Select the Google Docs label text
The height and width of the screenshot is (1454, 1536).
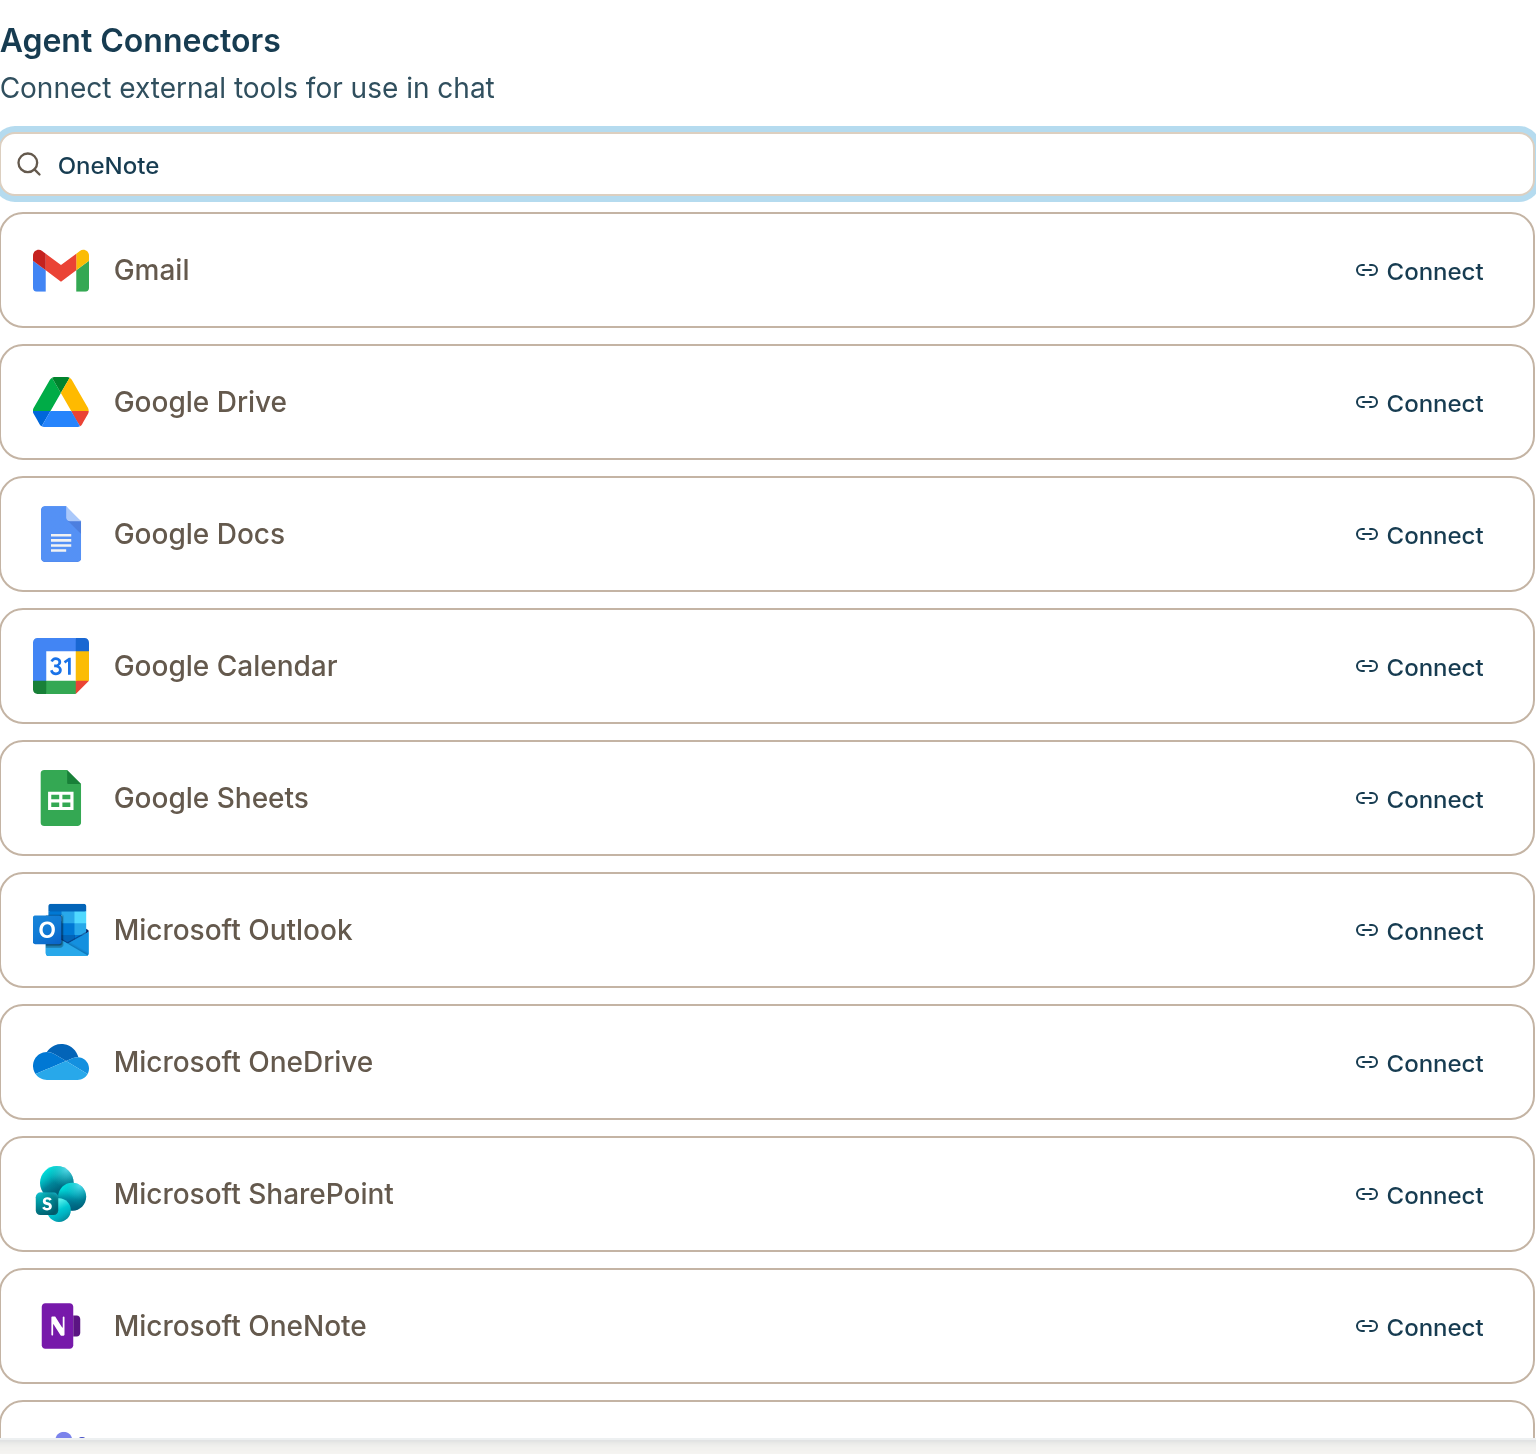tap(199, 534)
